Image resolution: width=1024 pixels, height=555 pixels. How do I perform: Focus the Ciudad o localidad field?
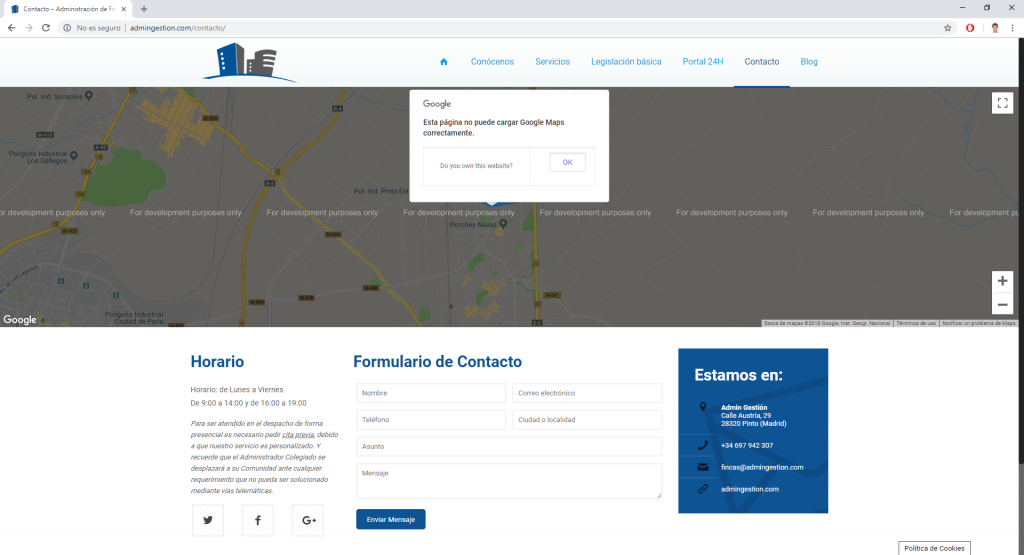[x=586, y=420]
